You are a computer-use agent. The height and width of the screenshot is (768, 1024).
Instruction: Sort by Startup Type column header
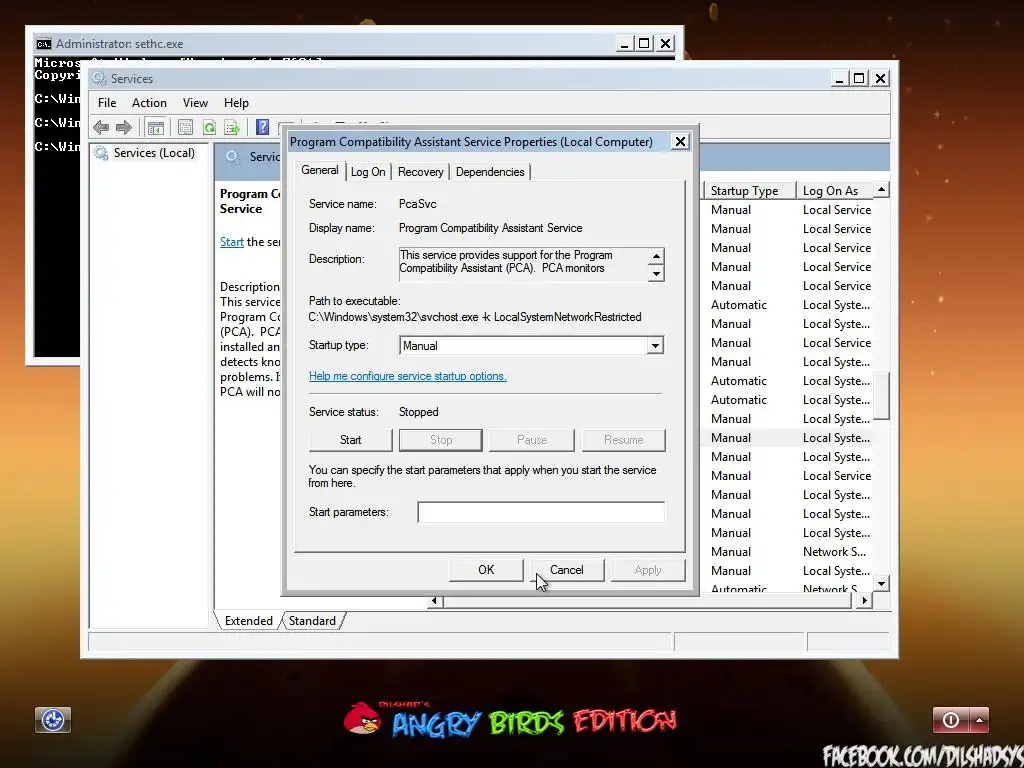pos(749,191)
